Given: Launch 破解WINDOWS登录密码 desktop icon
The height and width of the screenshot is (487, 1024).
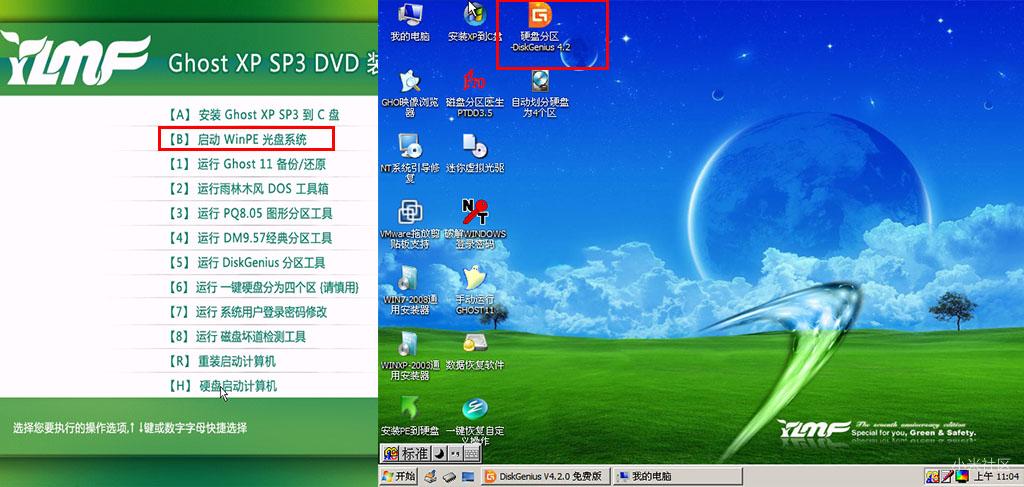Looking at the screenshot, I should click(475, 225).
